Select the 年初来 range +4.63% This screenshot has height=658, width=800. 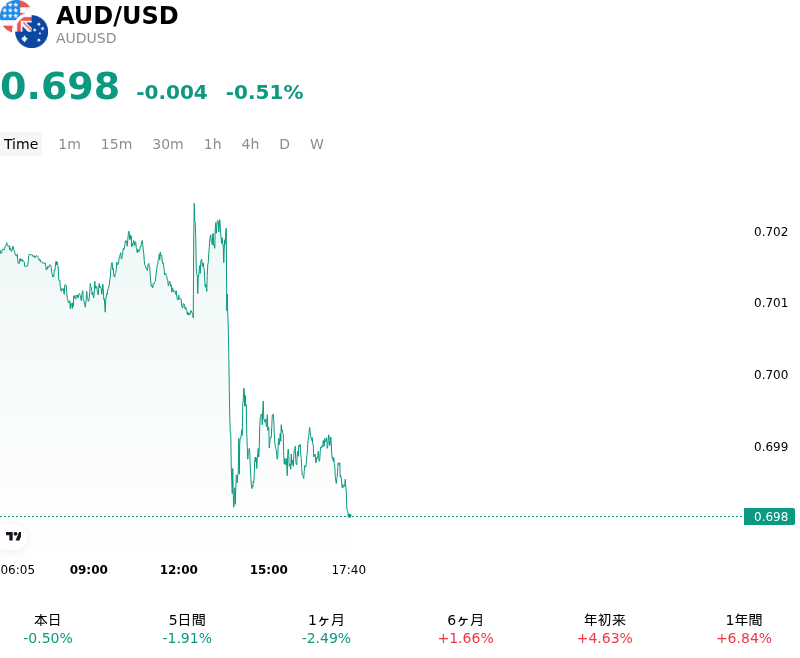tap(605, 629)
